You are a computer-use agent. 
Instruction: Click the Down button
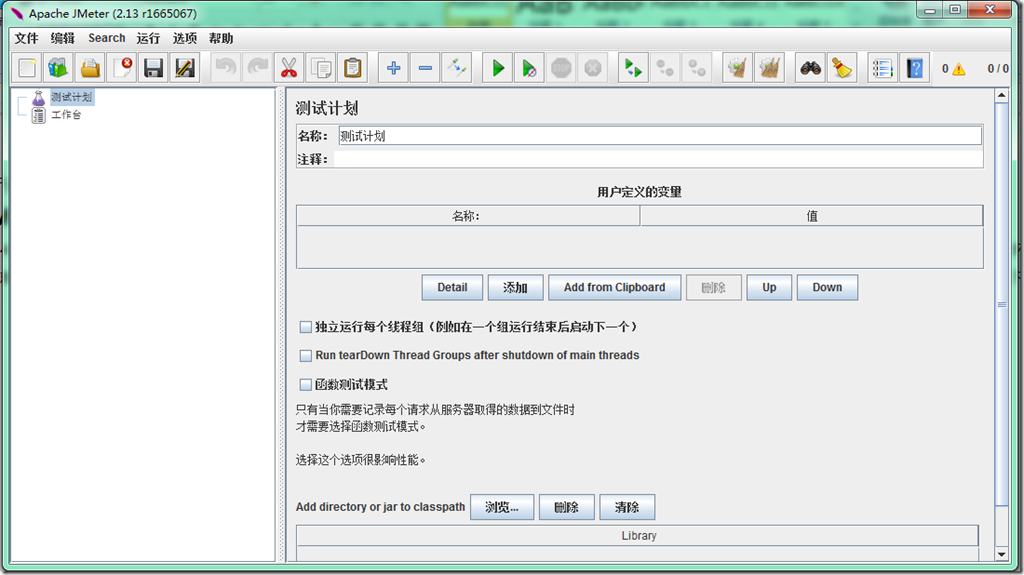[x=827, y=288]
